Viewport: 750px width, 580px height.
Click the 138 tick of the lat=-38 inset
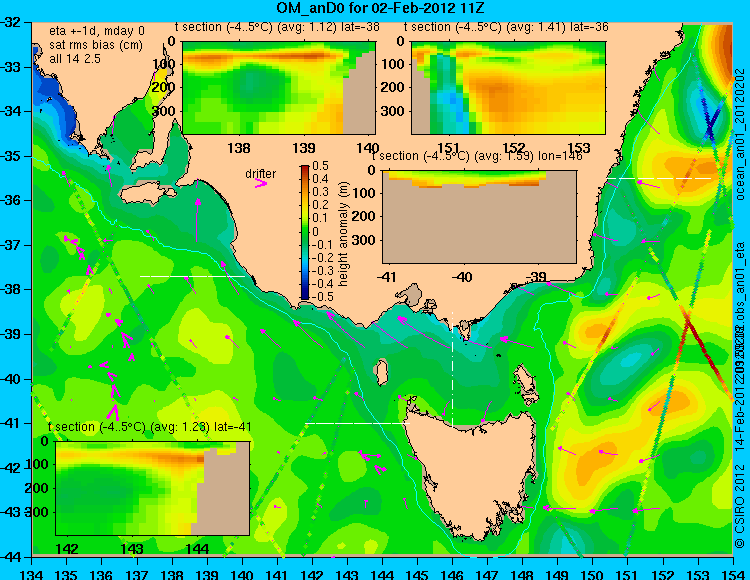tap(239, 148)
